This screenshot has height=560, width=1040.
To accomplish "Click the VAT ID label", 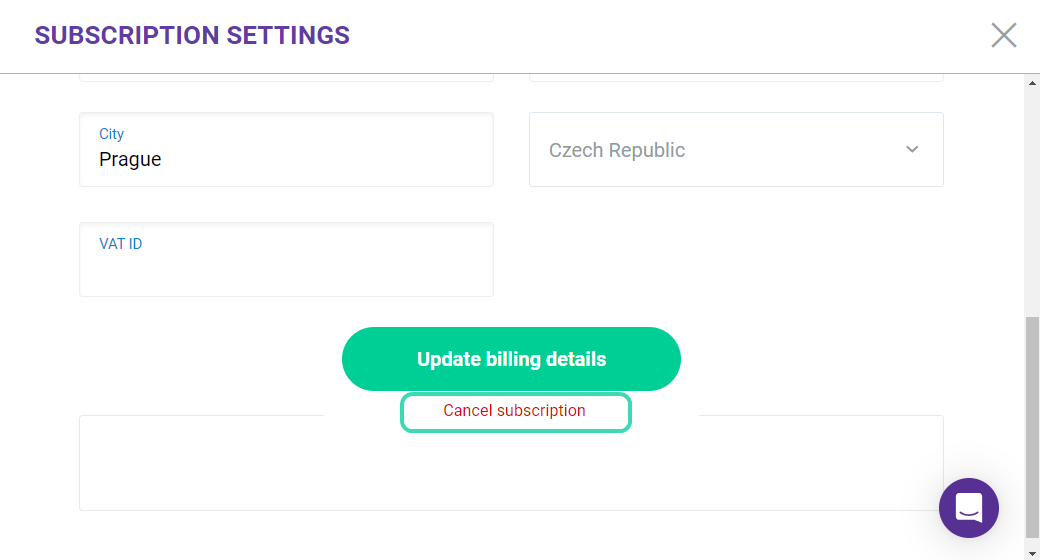I will click(121, 244).
